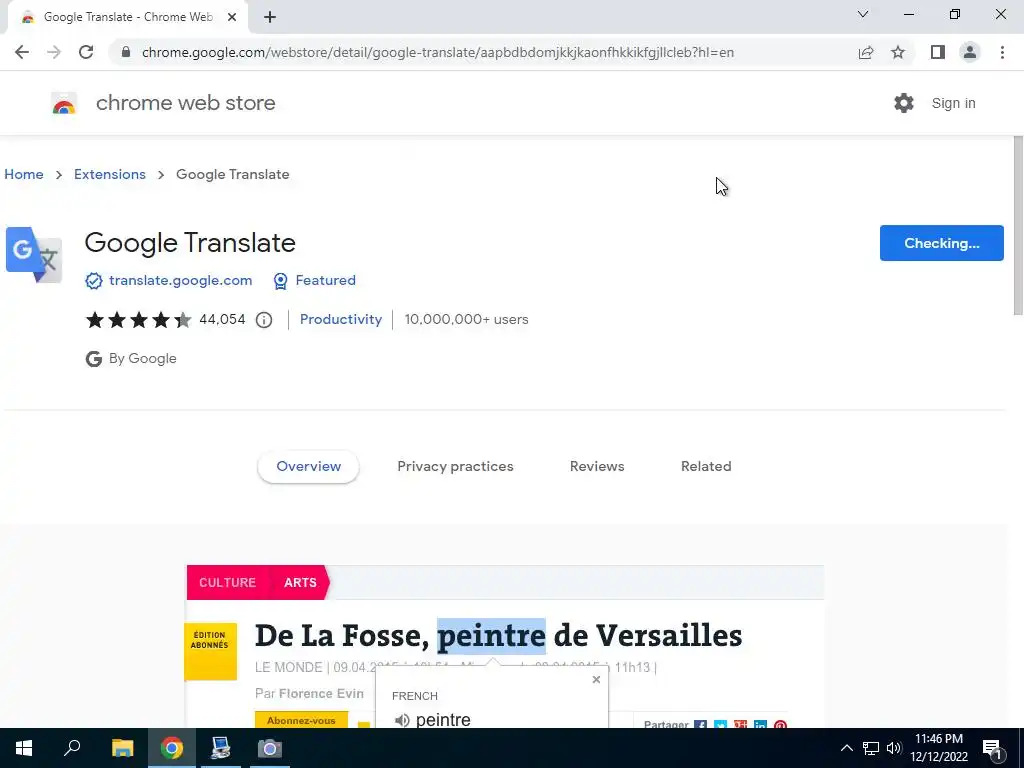Close the French translation popup
Screen dimensions: 1024x768
(x=596, y=679)
